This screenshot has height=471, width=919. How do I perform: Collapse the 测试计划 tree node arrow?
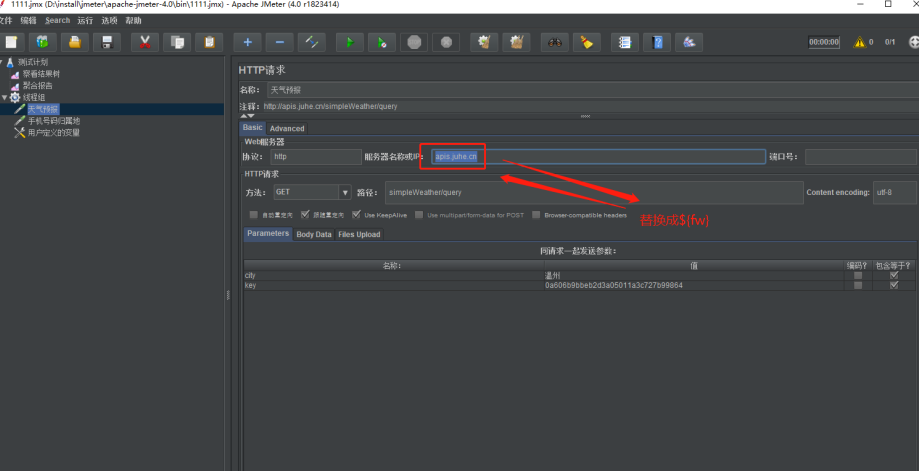(x=2, y=62)
